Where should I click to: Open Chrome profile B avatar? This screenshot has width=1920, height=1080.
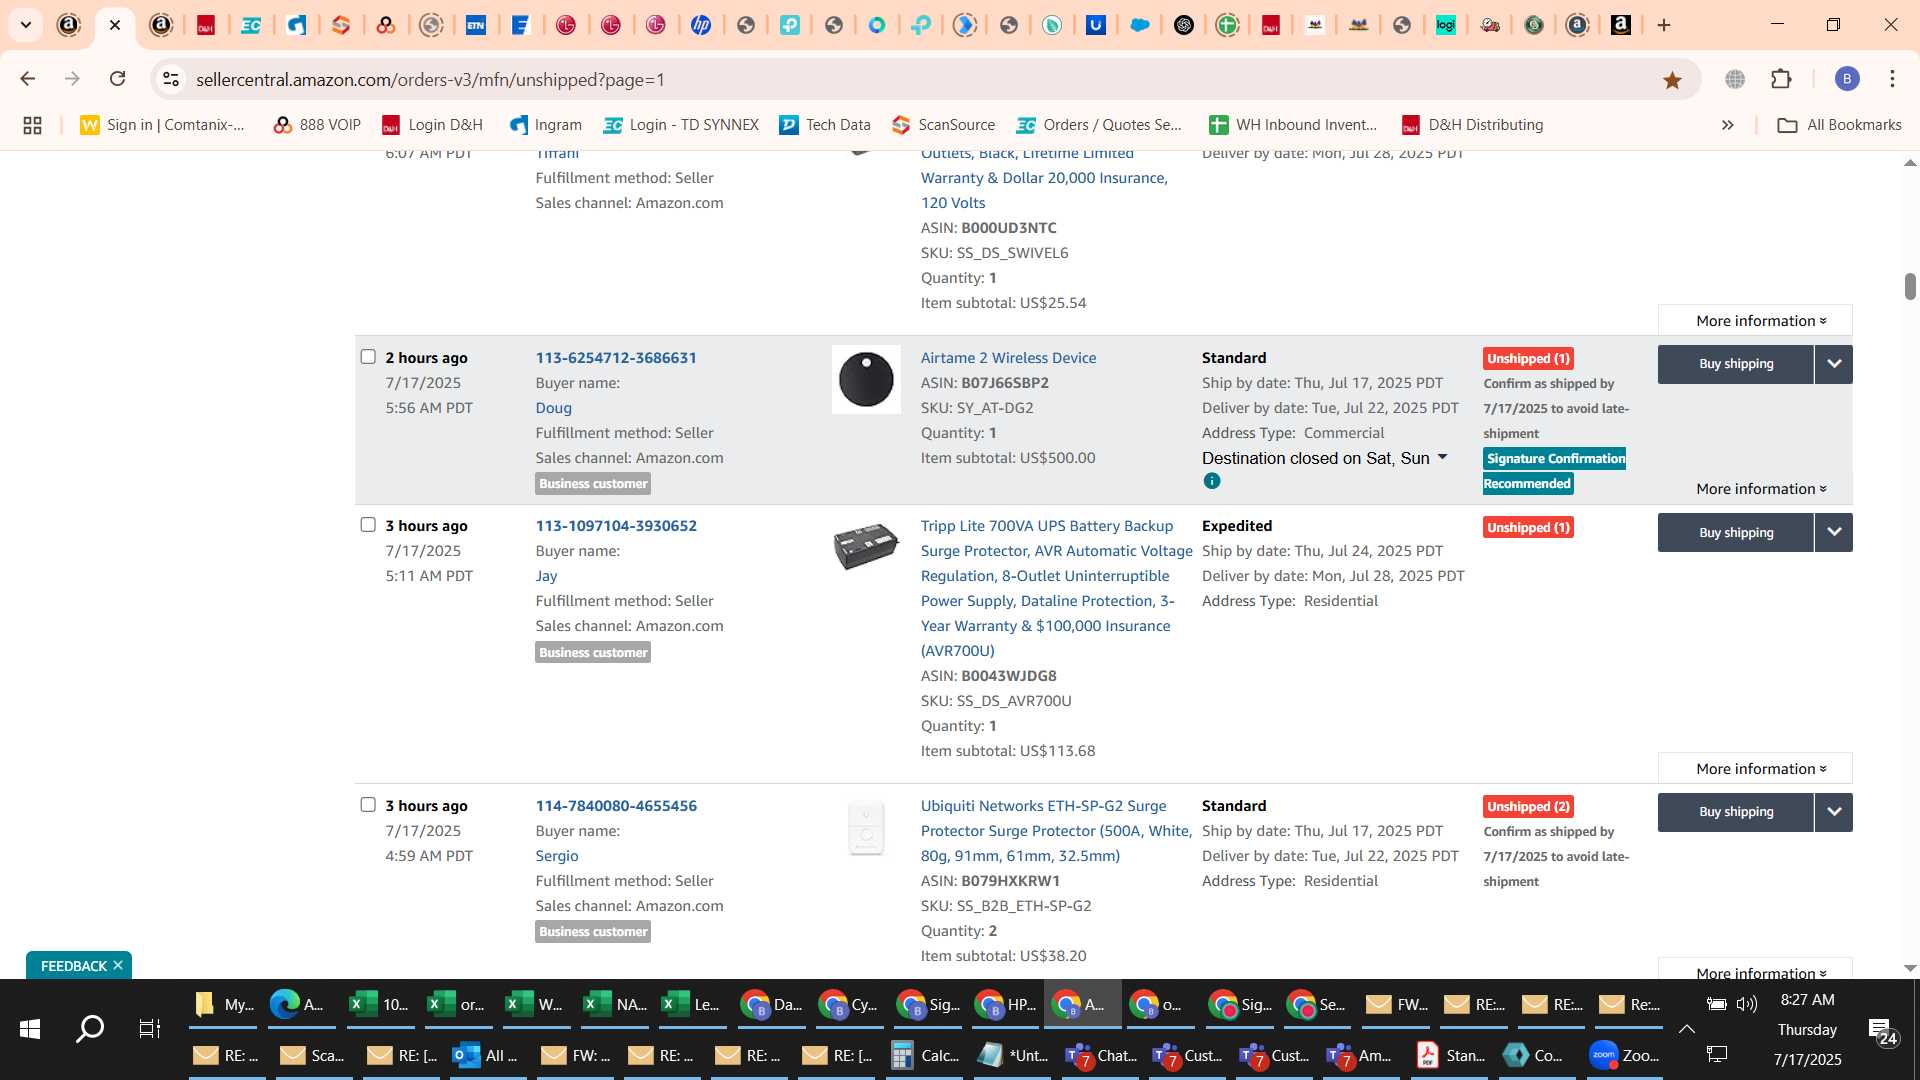click(1847, 79)
